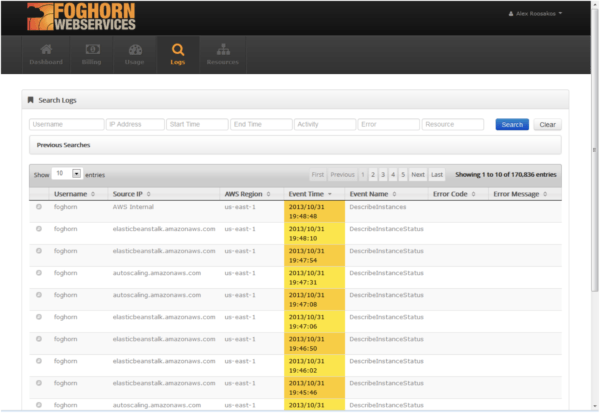Click the user icon beside Alex Roosakos

(511, 14)
